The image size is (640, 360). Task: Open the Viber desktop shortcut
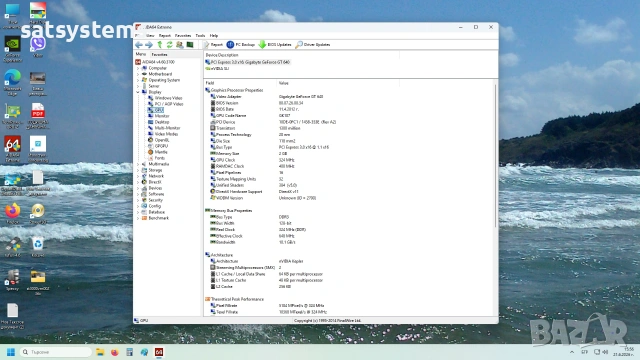(x=38, y=47)
